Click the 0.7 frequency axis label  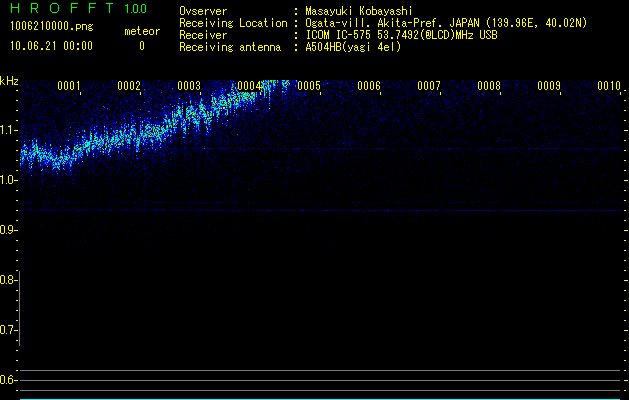pos(9,330)
